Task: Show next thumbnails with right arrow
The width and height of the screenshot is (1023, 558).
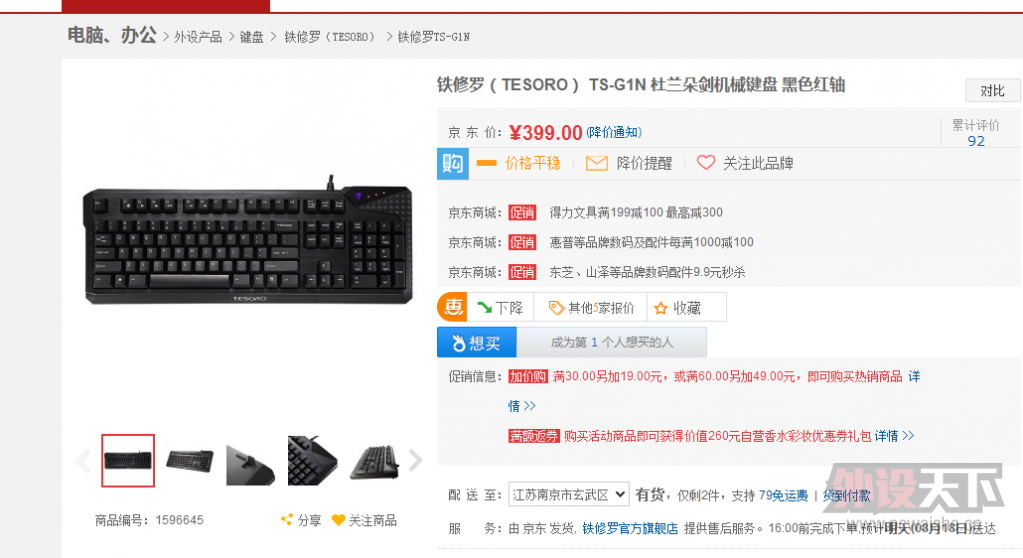Action: pyautogui.click(x=415, y=460)
